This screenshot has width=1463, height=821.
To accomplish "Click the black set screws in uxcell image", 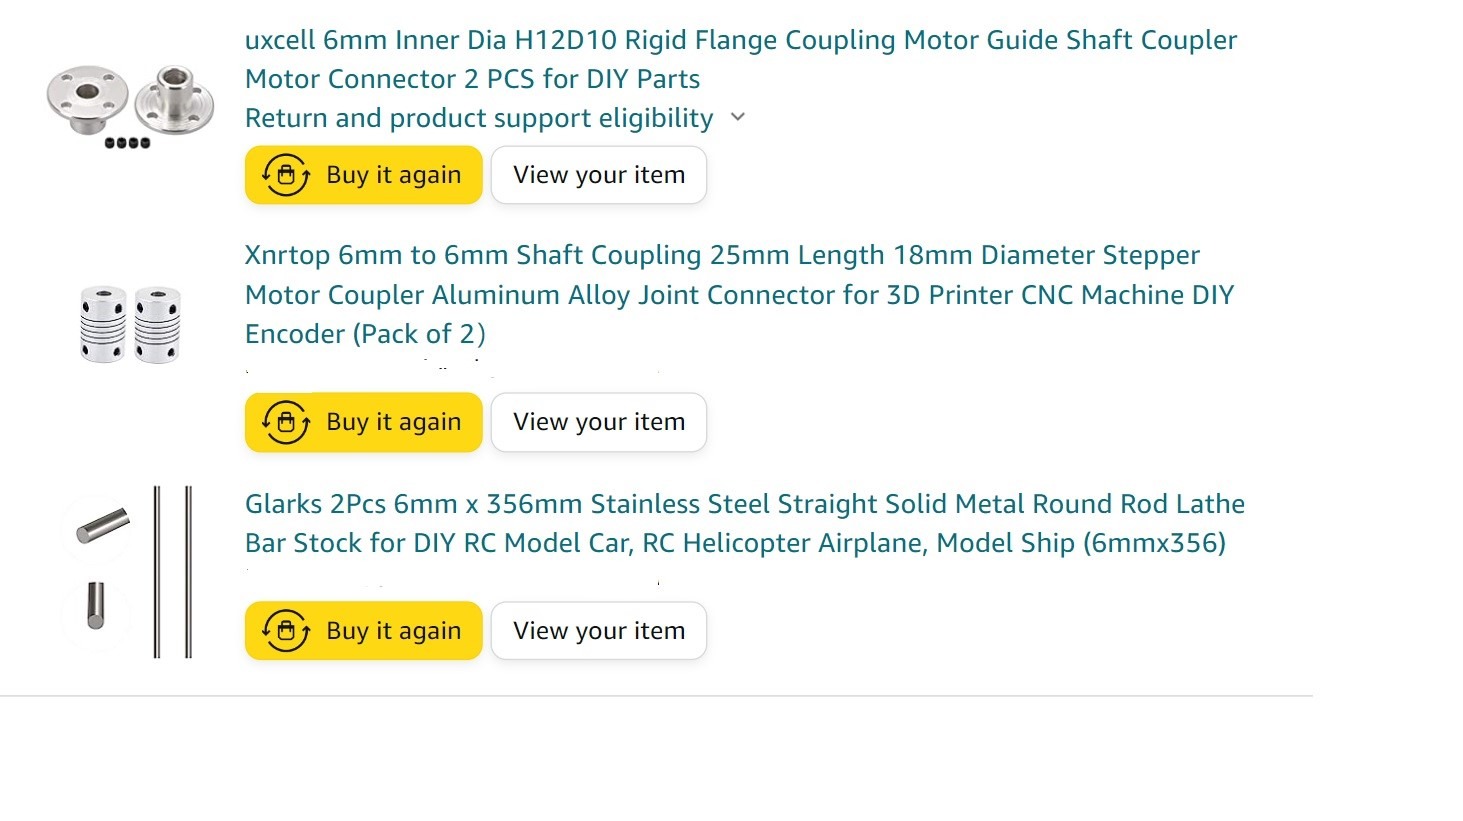I will pos(127,143).
